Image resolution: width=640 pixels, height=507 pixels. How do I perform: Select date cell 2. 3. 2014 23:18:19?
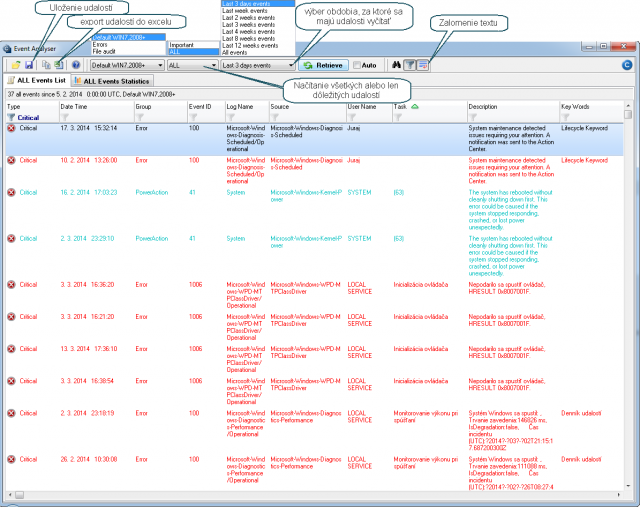click(87, 414)
